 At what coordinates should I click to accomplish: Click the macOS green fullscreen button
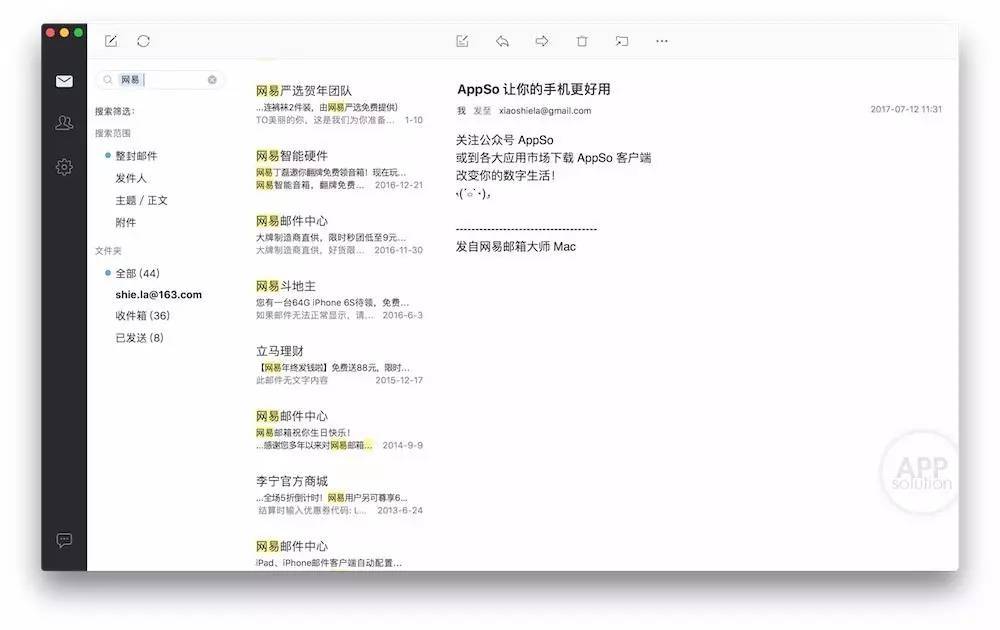(78, 33)
